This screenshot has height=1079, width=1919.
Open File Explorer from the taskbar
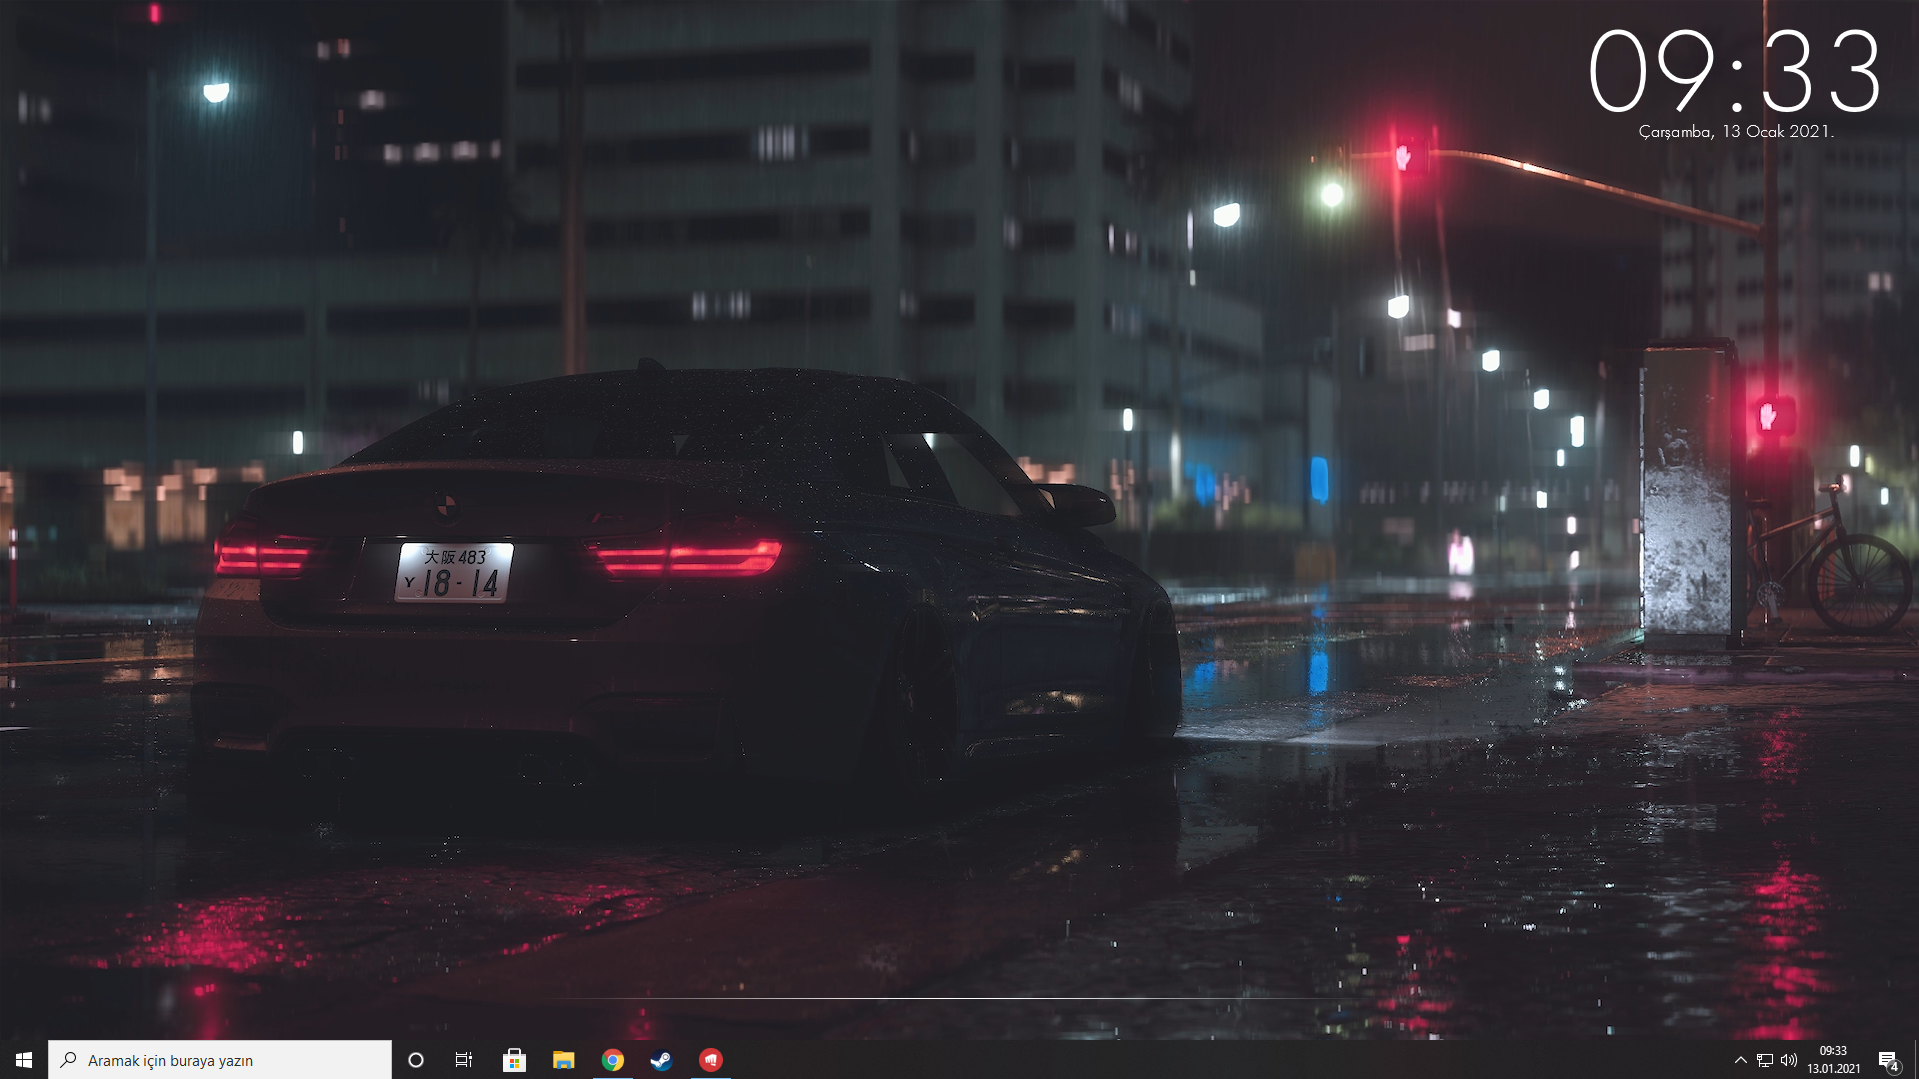click(x=565, y=1060)
